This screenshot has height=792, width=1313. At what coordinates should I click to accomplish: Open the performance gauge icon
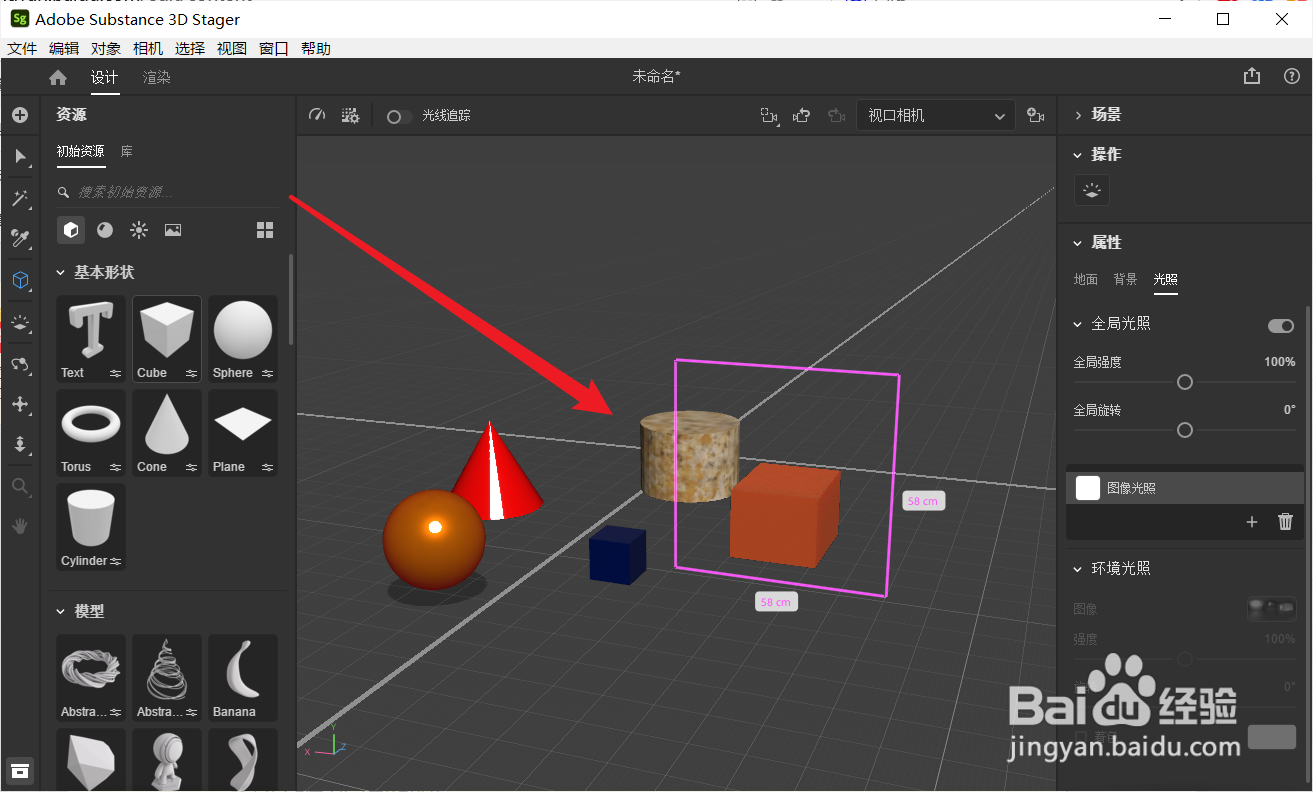pos(317,116)
